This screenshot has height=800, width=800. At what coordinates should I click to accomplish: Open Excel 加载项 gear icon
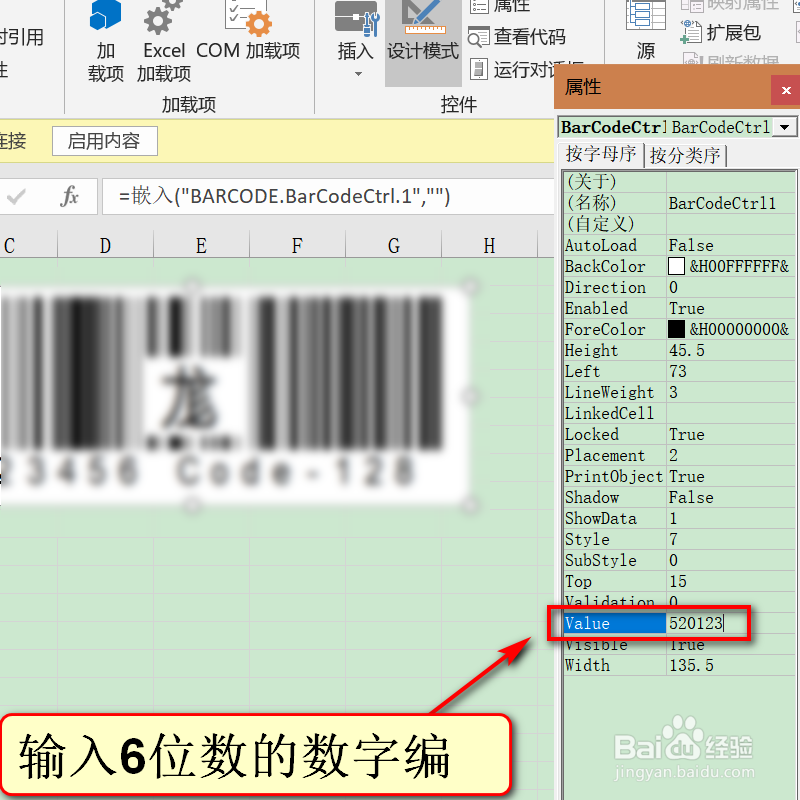[164, 41]
